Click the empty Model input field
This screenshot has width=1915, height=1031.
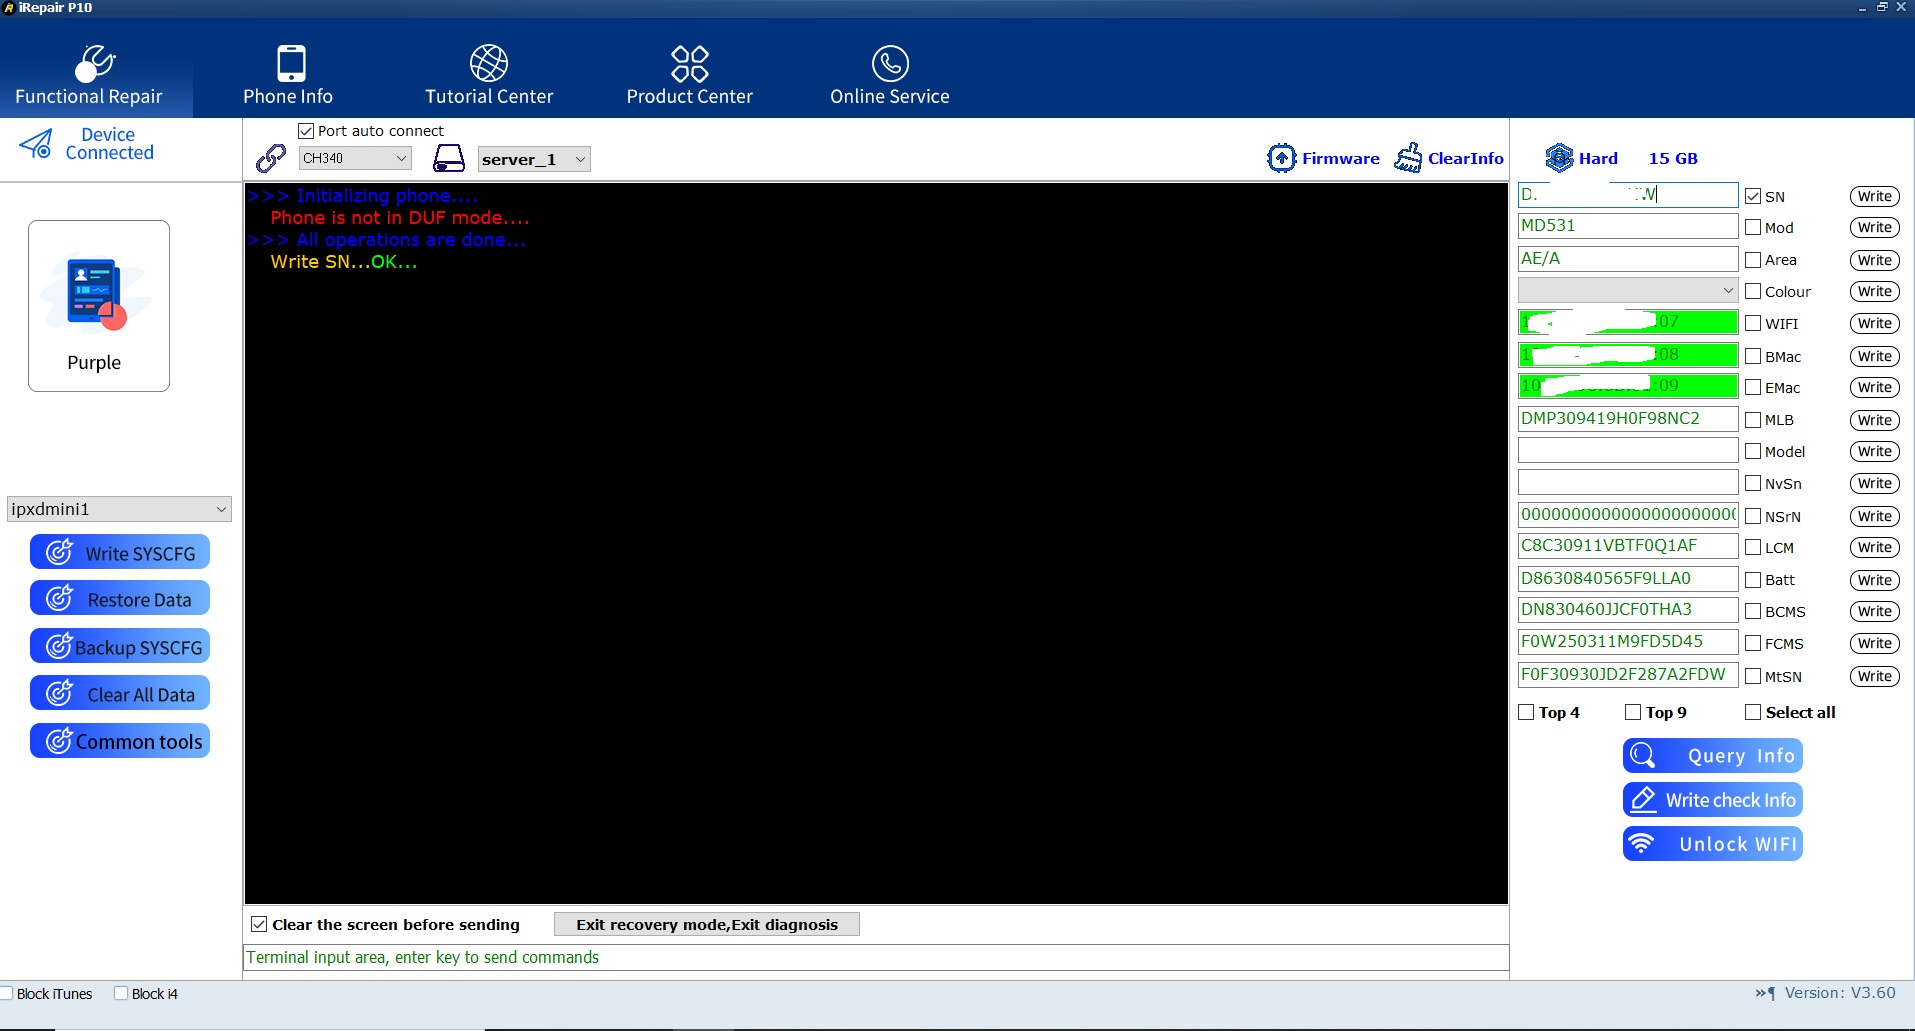click(1628, 450)
